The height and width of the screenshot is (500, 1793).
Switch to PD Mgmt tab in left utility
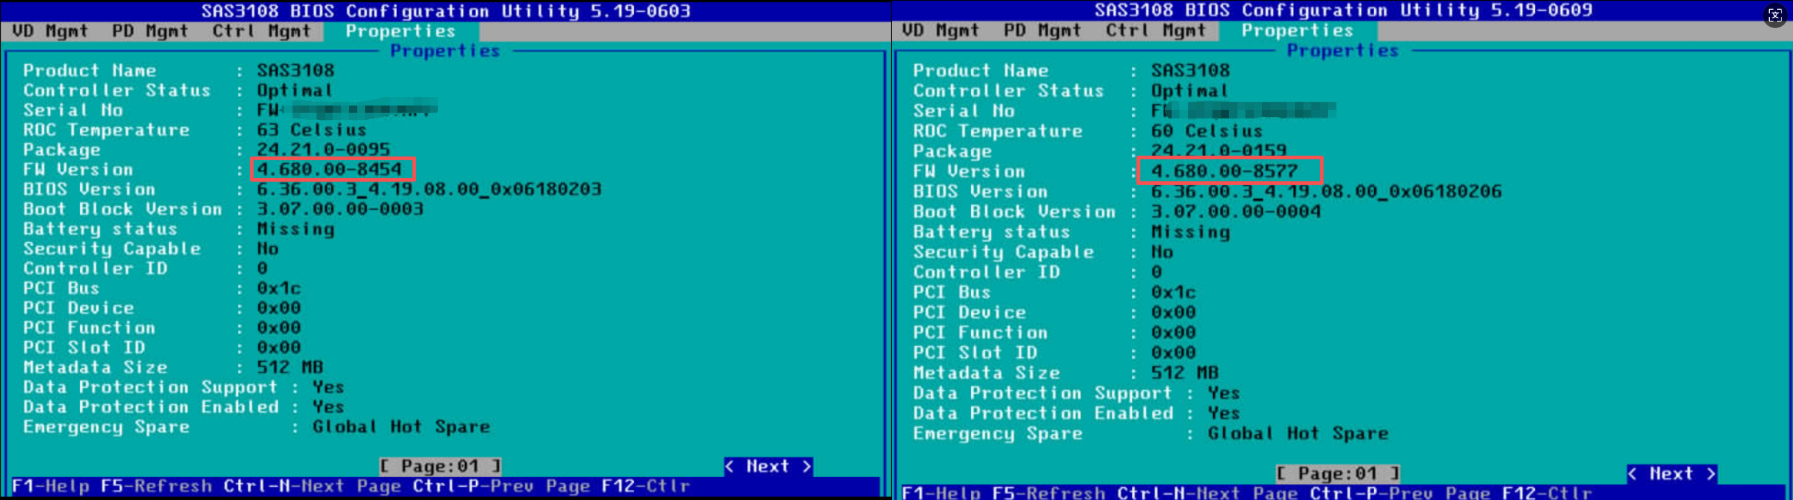click(150, 31)
